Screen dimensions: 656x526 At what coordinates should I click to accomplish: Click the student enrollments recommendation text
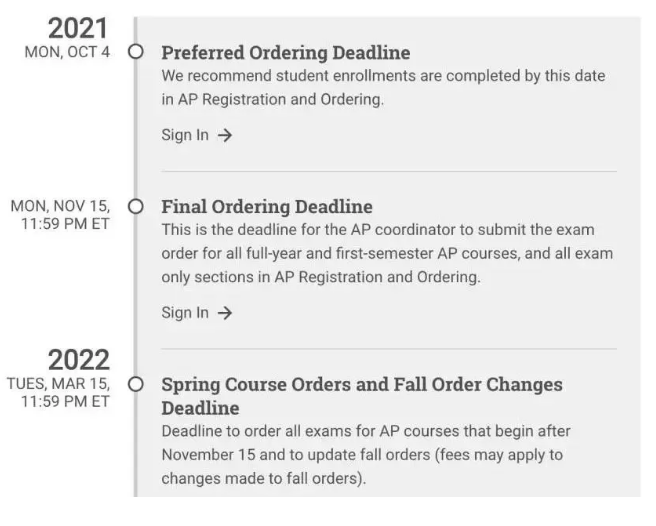point(383,87)
